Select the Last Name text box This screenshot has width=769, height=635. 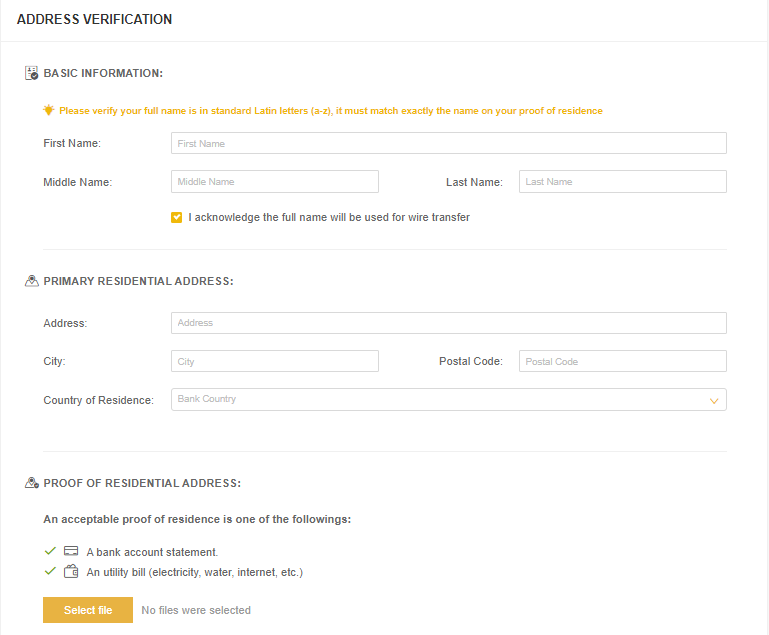(623, 181)
